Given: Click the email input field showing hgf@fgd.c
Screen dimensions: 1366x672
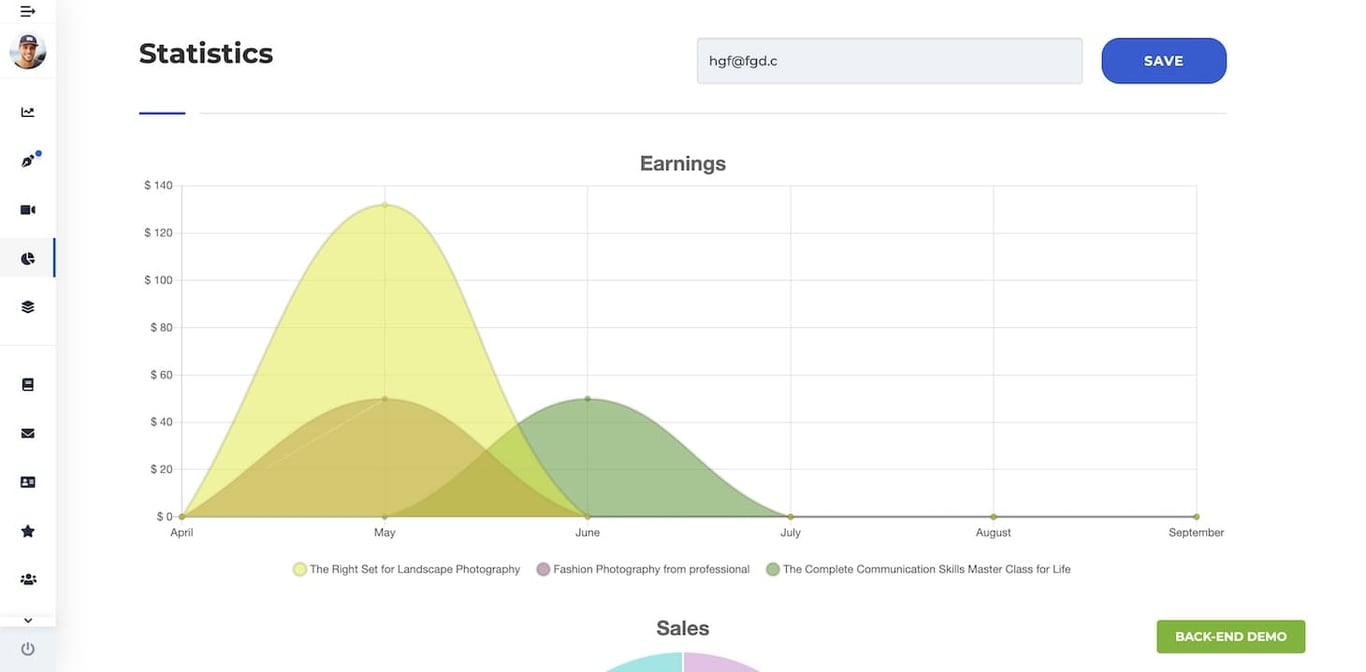Looking at the screenshot, I should click(888, 60).
